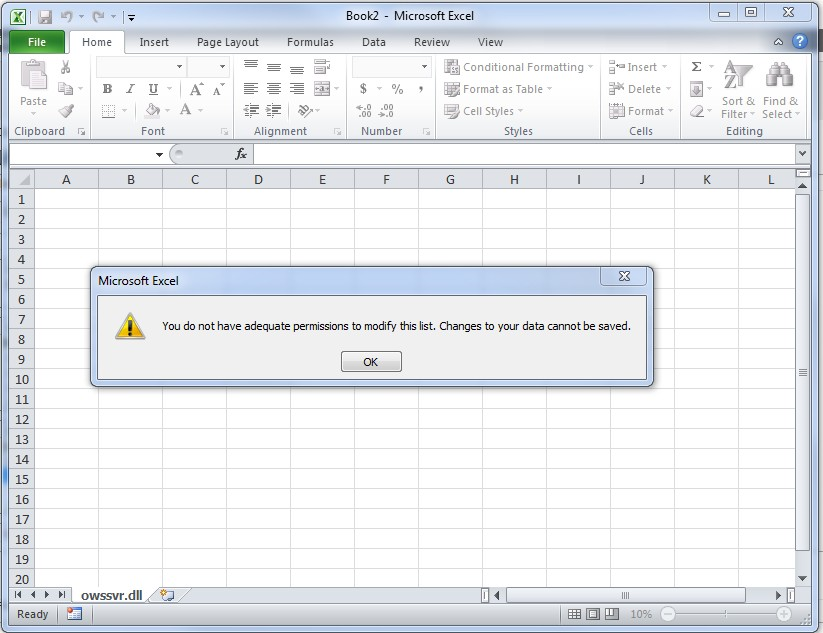Toggle Align Text Right
The height and width of the screenshot is (633, 823).
click(x=297, y=89)
